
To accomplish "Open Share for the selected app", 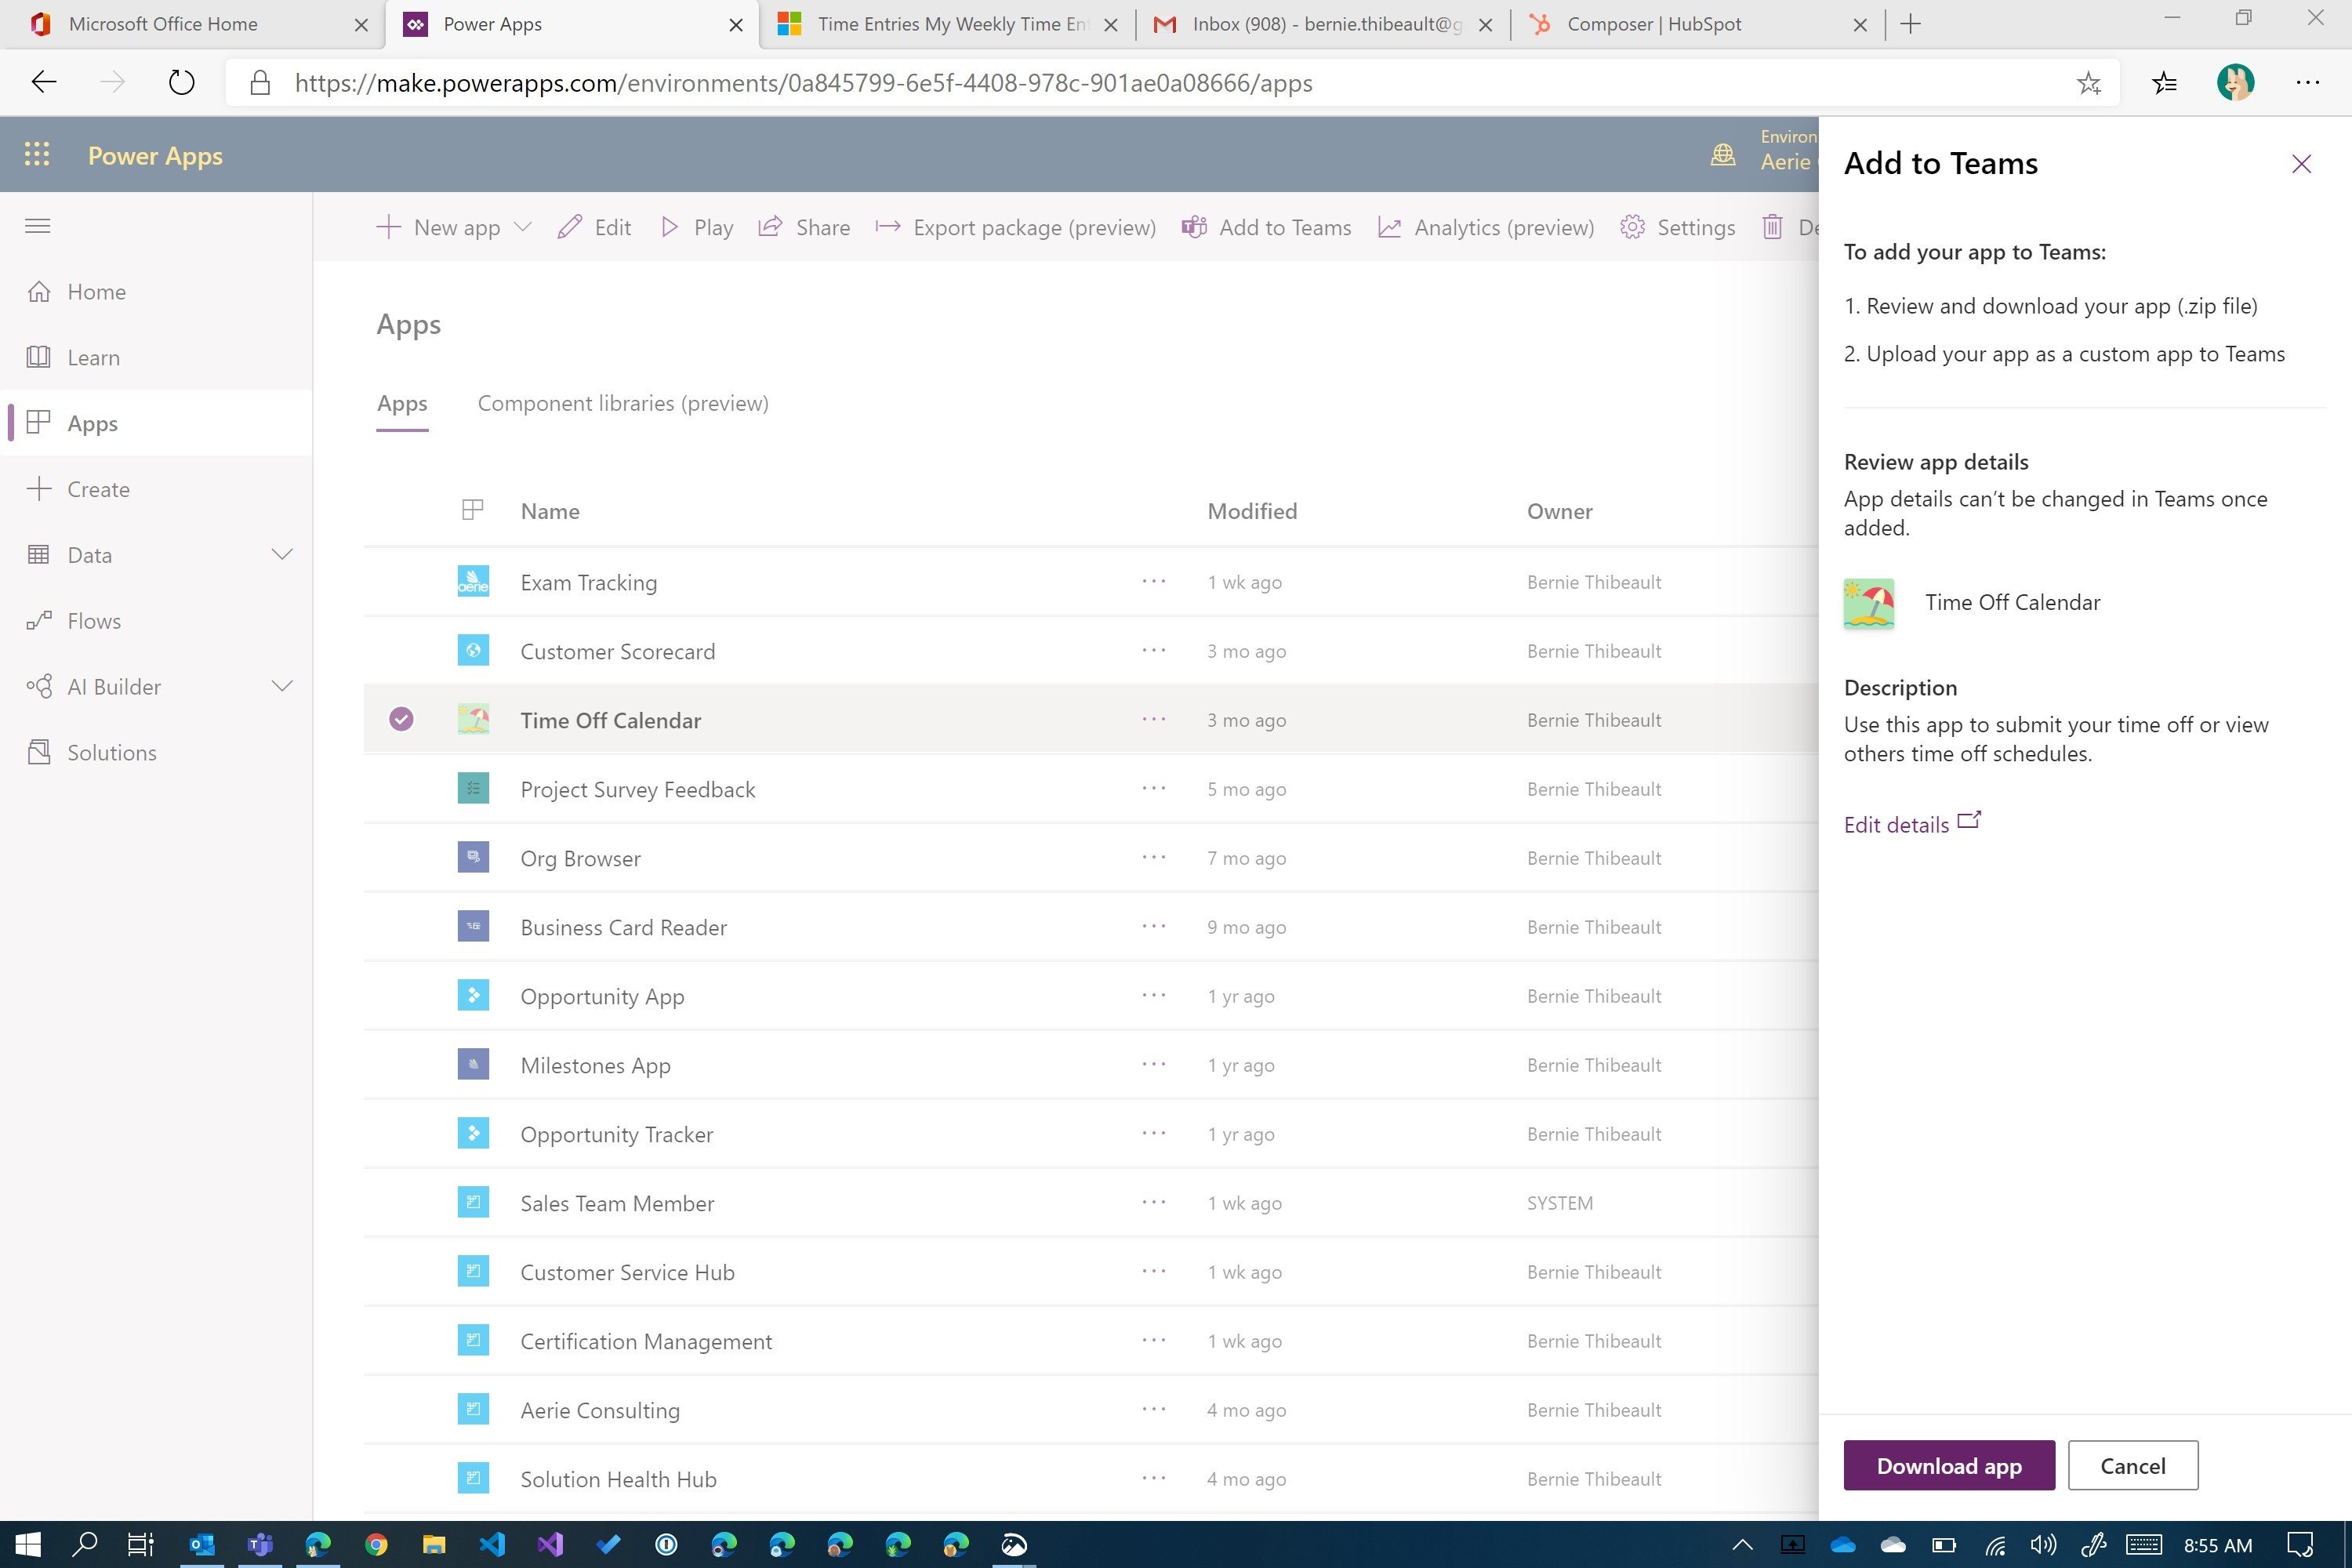I will tap(804, 227).
